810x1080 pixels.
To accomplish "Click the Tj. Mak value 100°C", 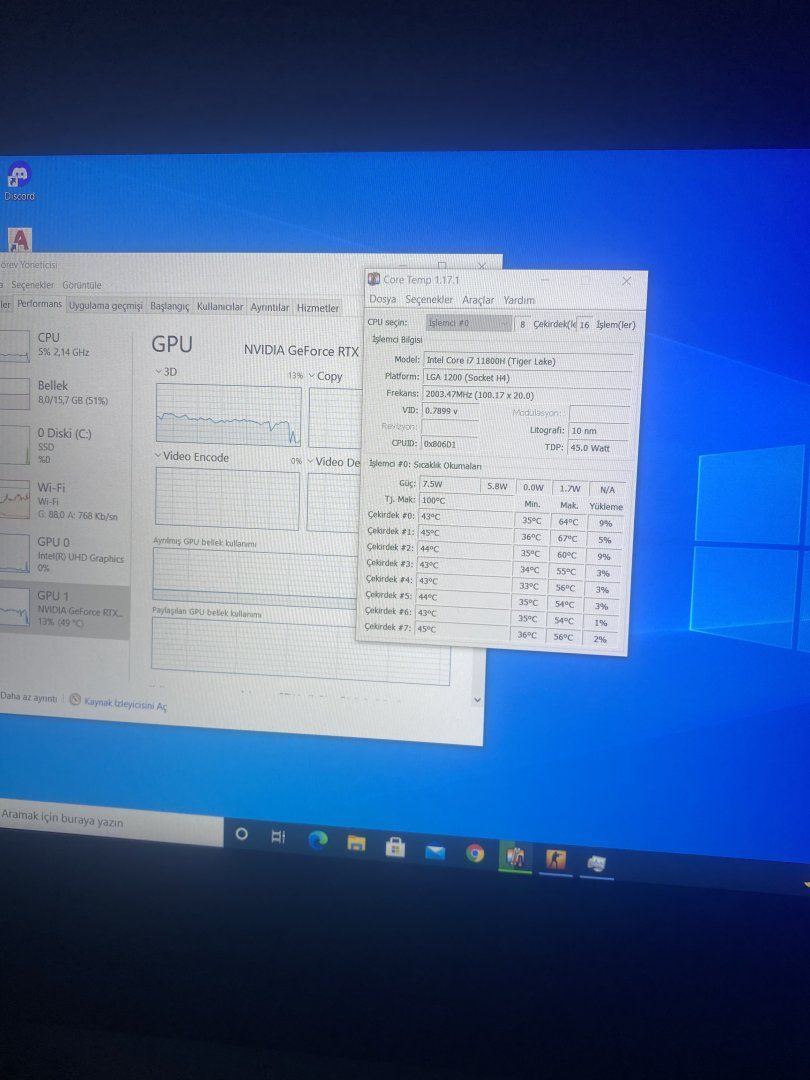I will (466, 501).
